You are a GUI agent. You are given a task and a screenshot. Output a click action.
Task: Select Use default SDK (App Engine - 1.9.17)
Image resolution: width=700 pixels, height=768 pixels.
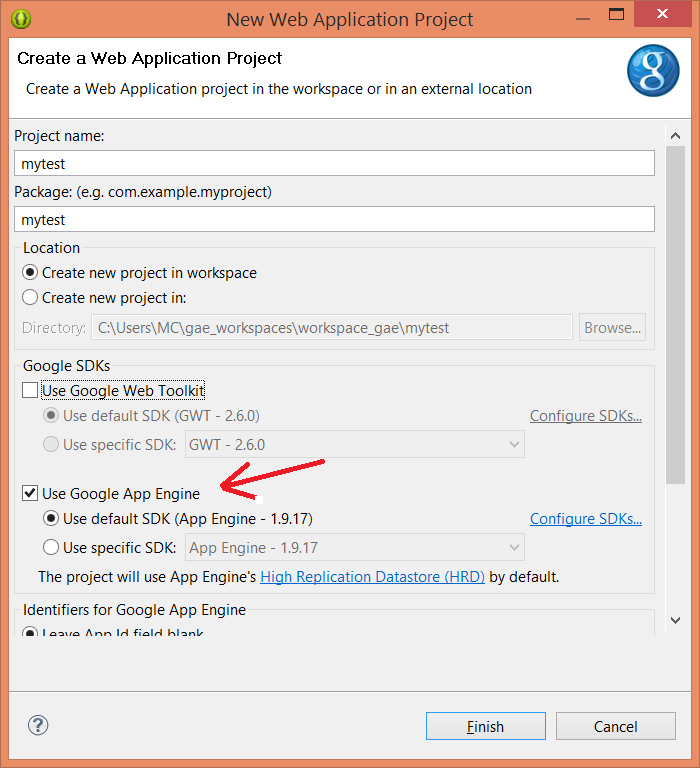click(x=51, y=518)
